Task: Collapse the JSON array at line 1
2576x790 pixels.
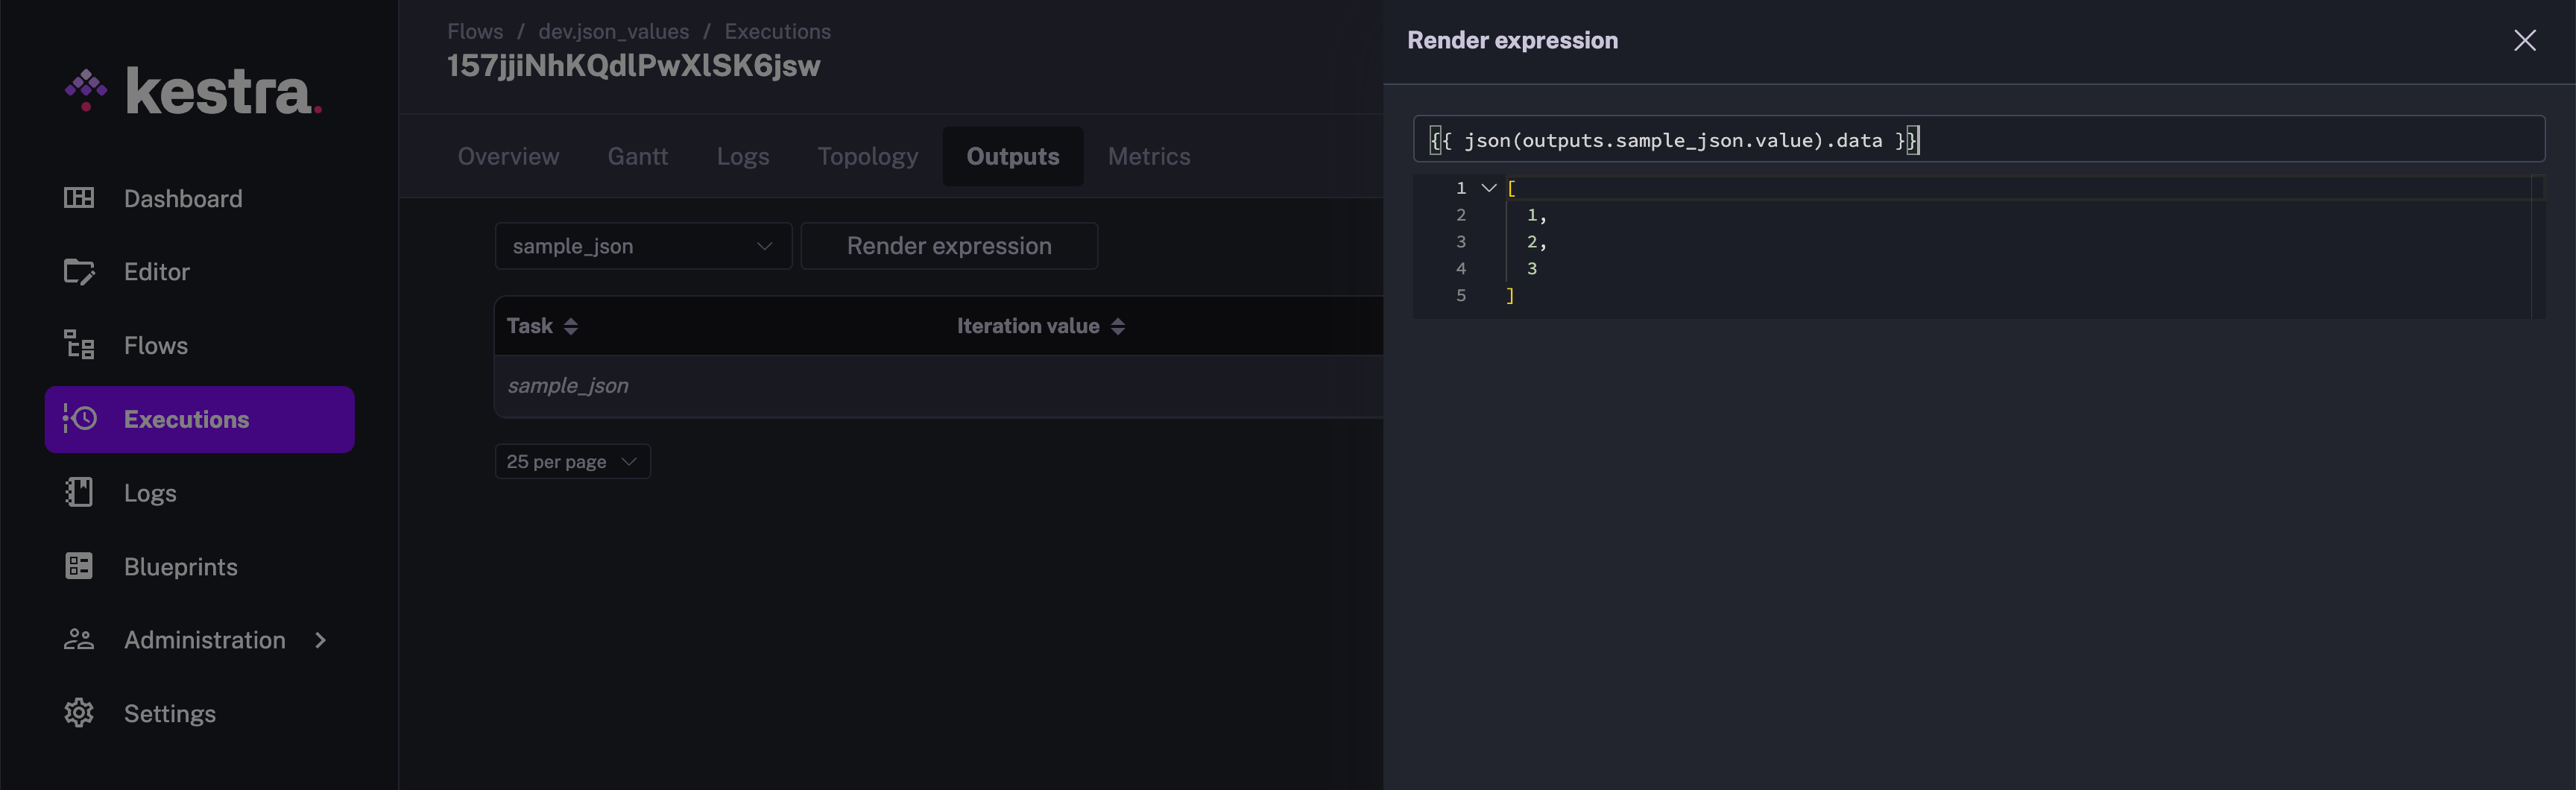Action: (x=1489, y=187)
